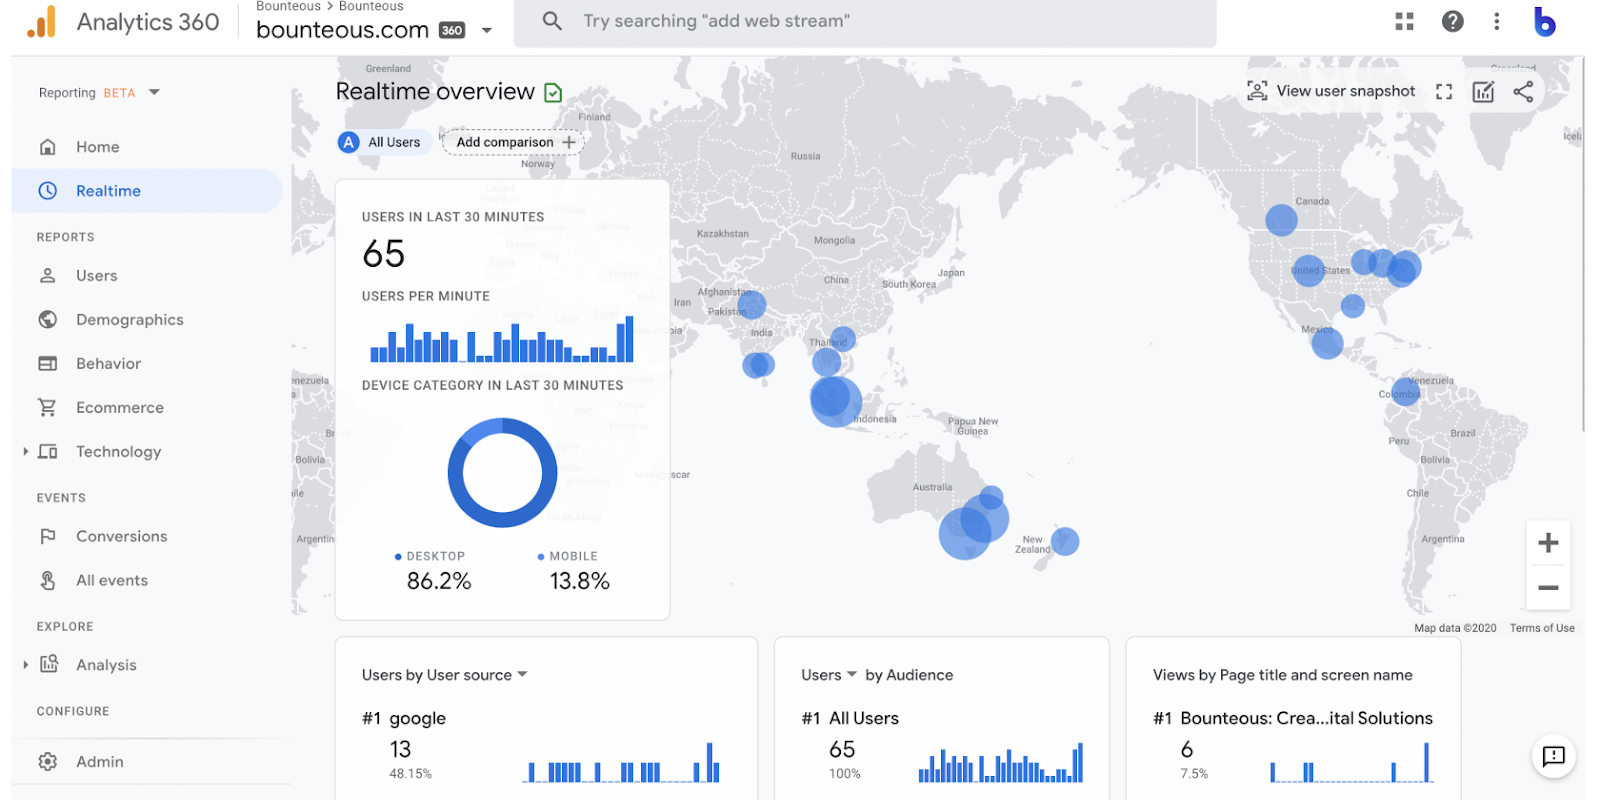Click the All Users comparison chip
This screenshot has width=1600, height=800.
point(385,143)
